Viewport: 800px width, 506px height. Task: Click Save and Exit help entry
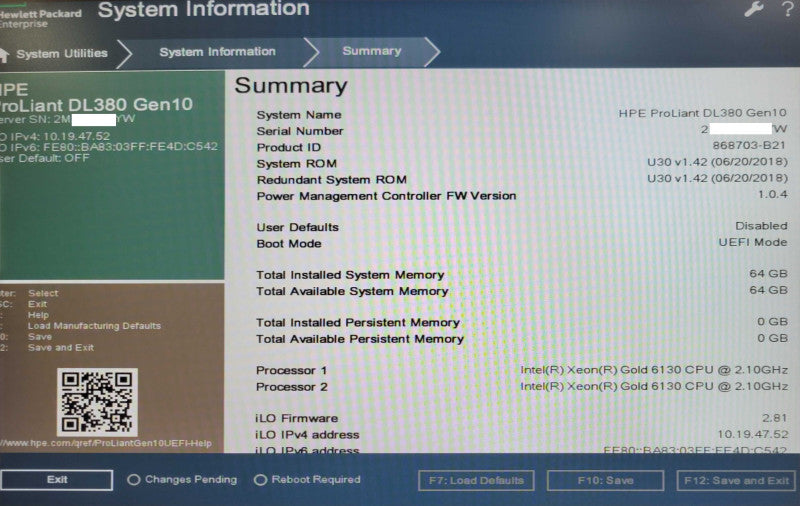[61, 348]
